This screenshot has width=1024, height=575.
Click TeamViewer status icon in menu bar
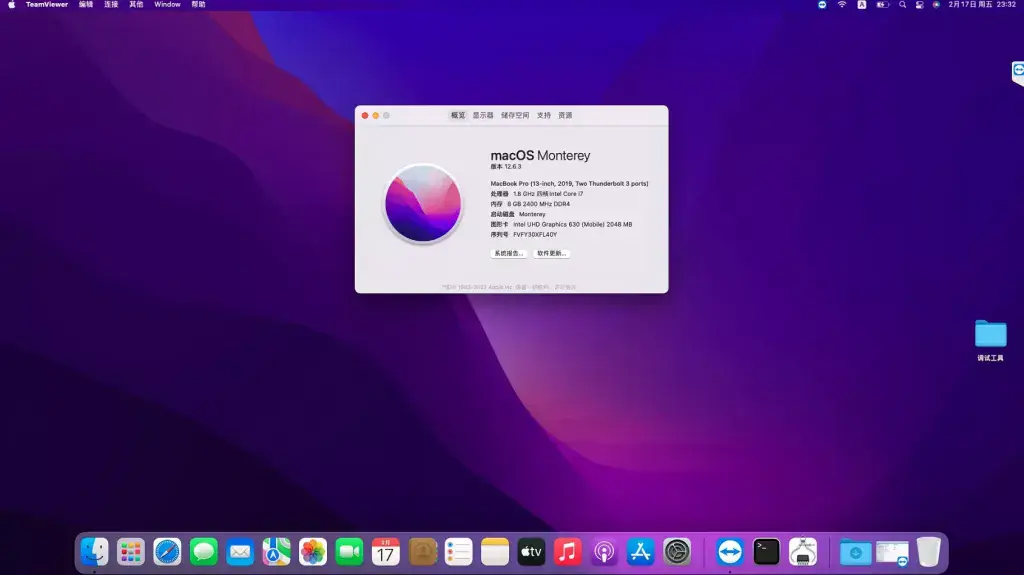pos(822,5)
